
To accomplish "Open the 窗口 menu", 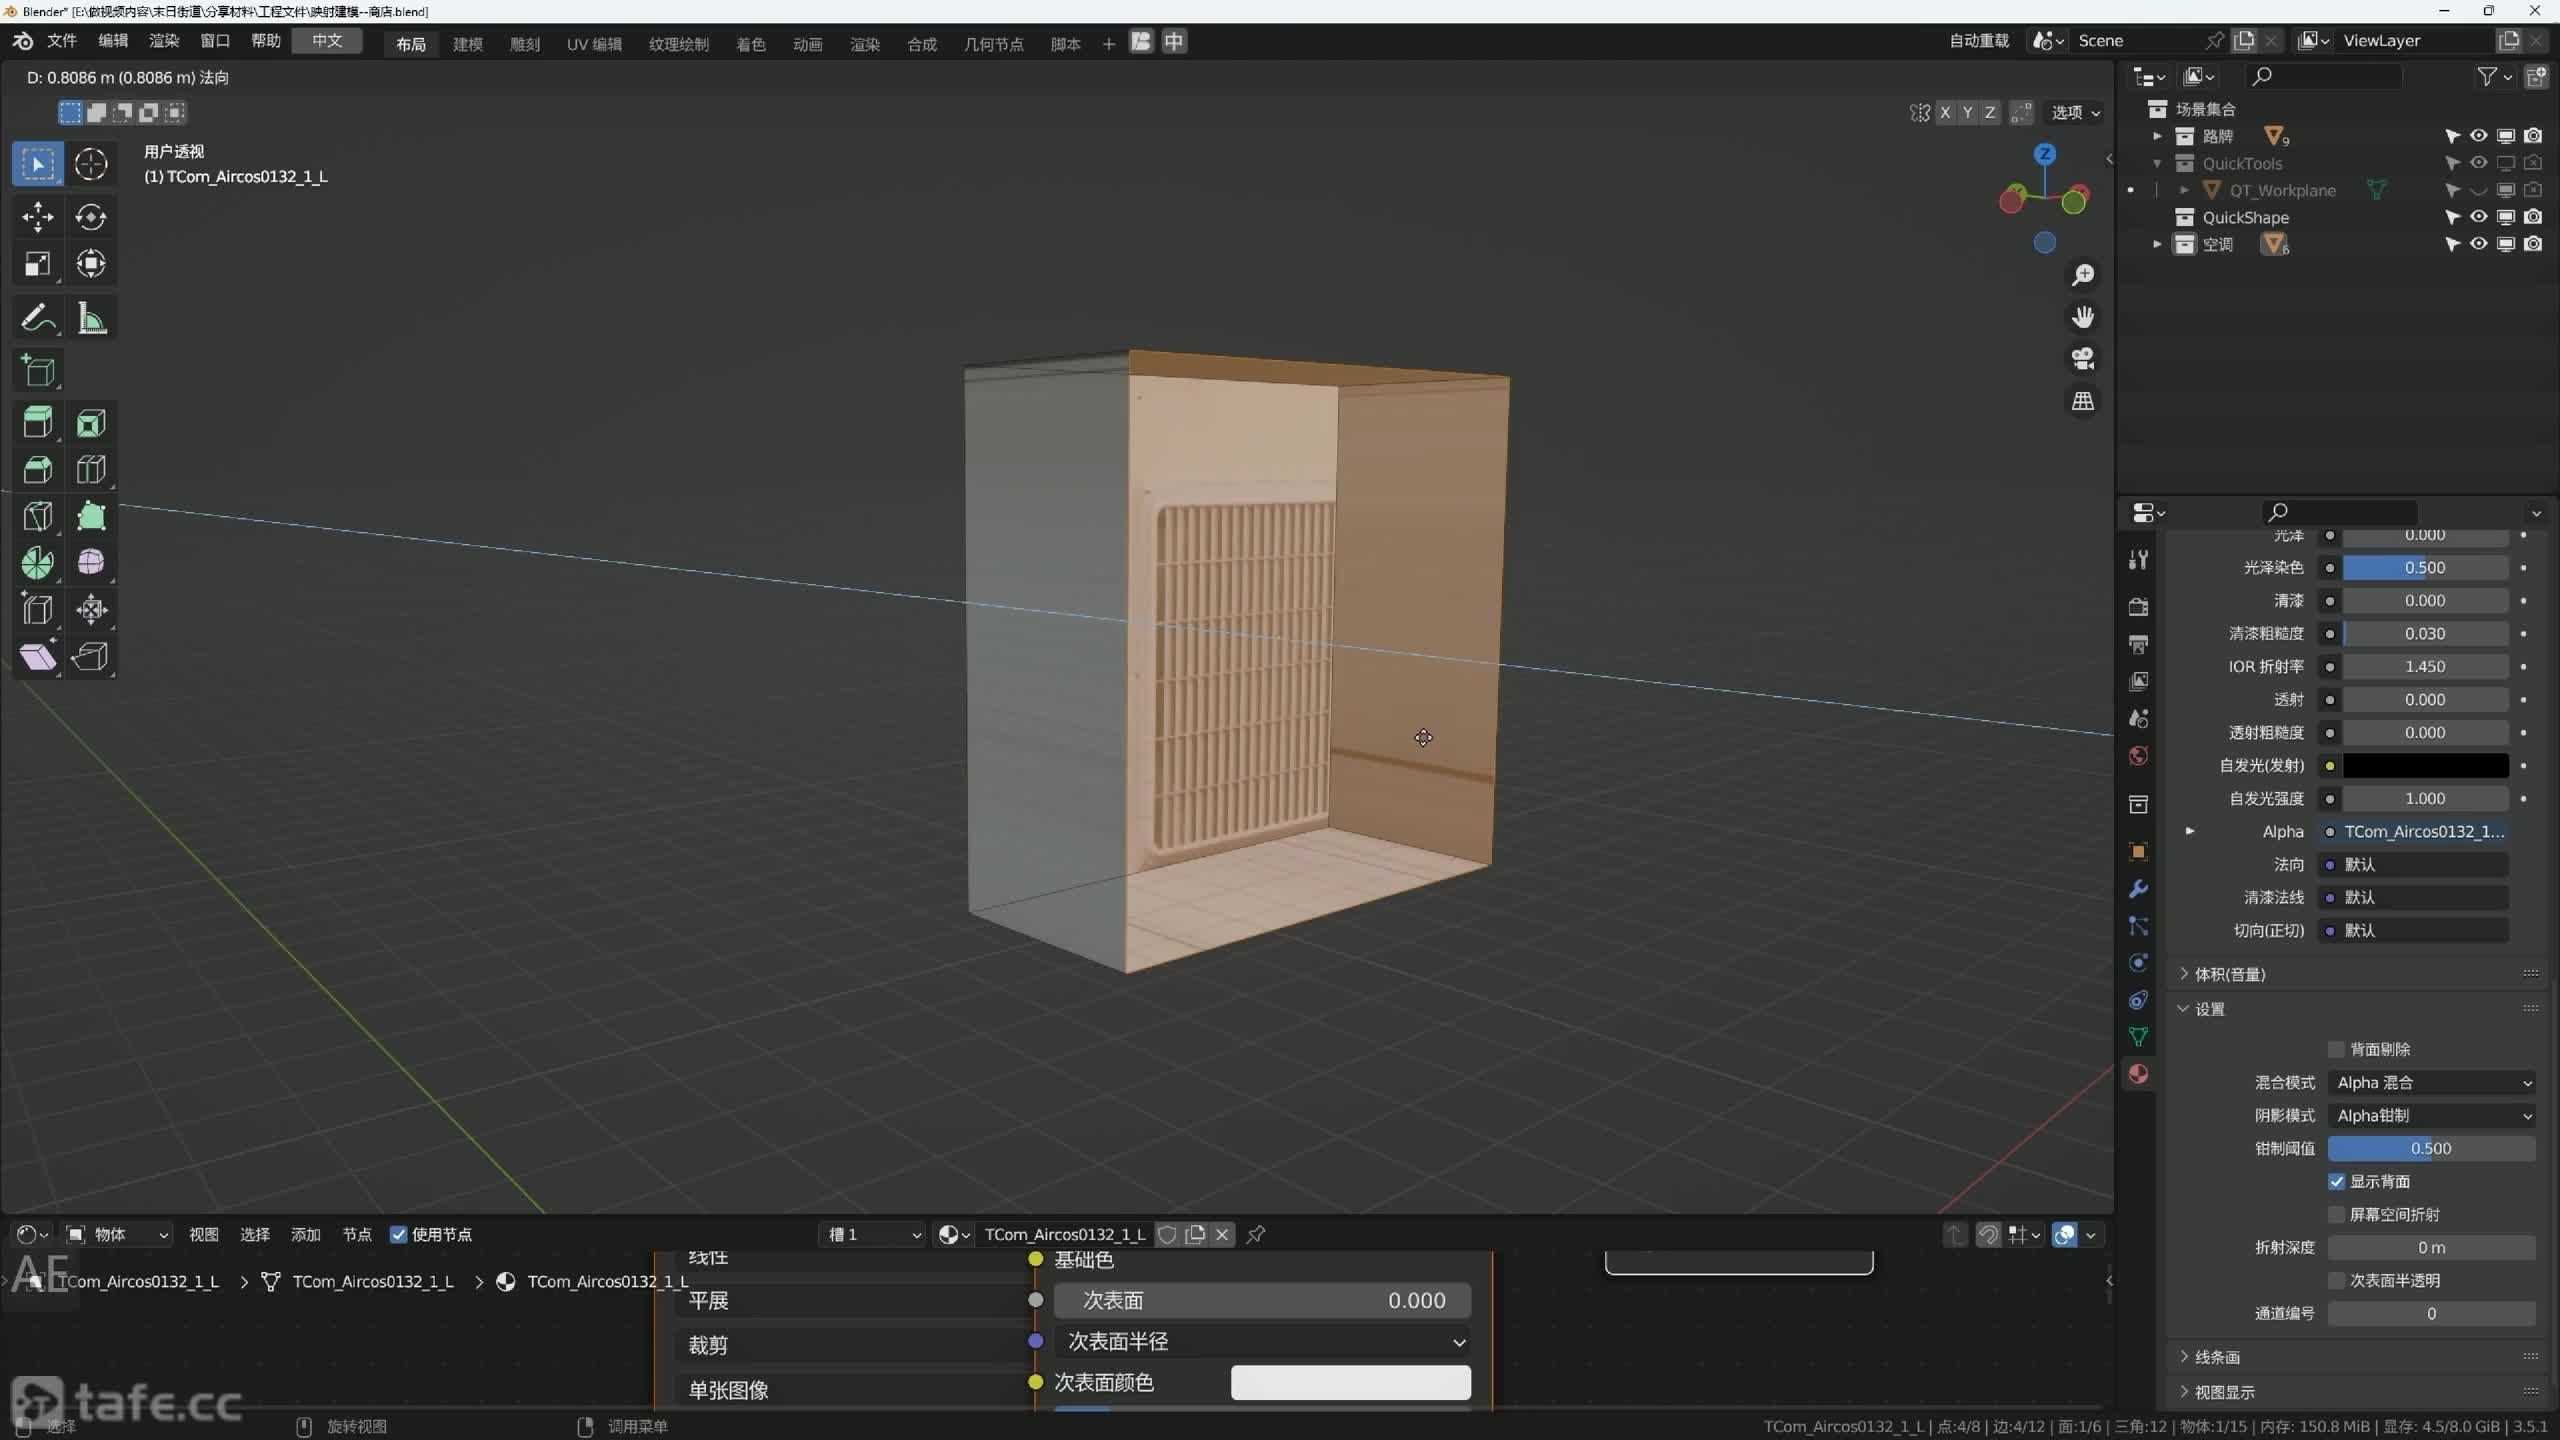I will point(215,41).
